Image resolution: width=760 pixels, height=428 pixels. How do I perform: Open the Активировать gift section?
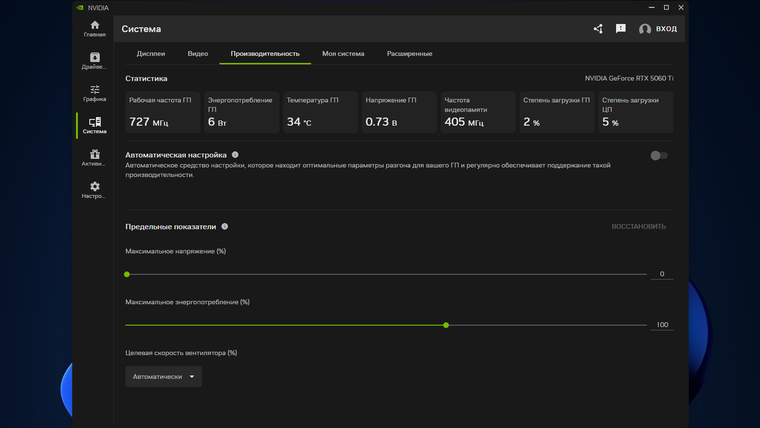(95, 158)
